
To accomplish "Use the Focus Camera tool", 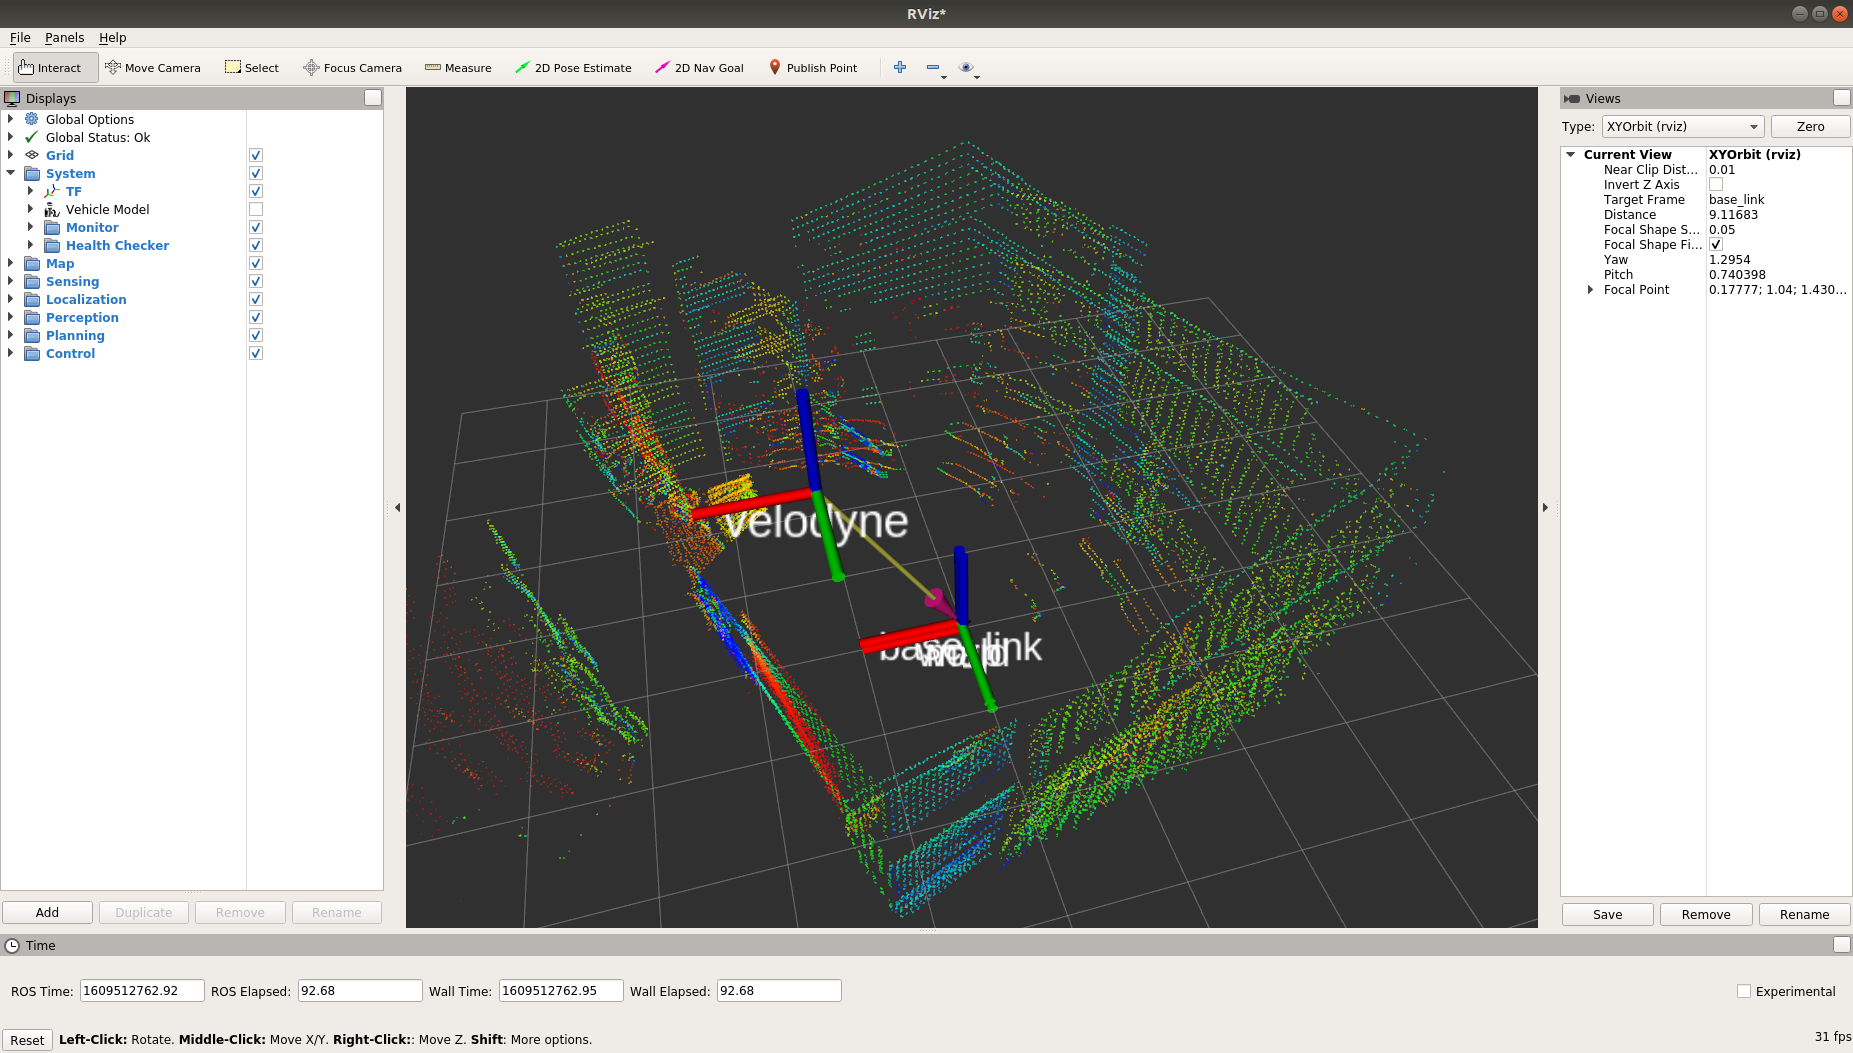I will click(x=352, y=67).
